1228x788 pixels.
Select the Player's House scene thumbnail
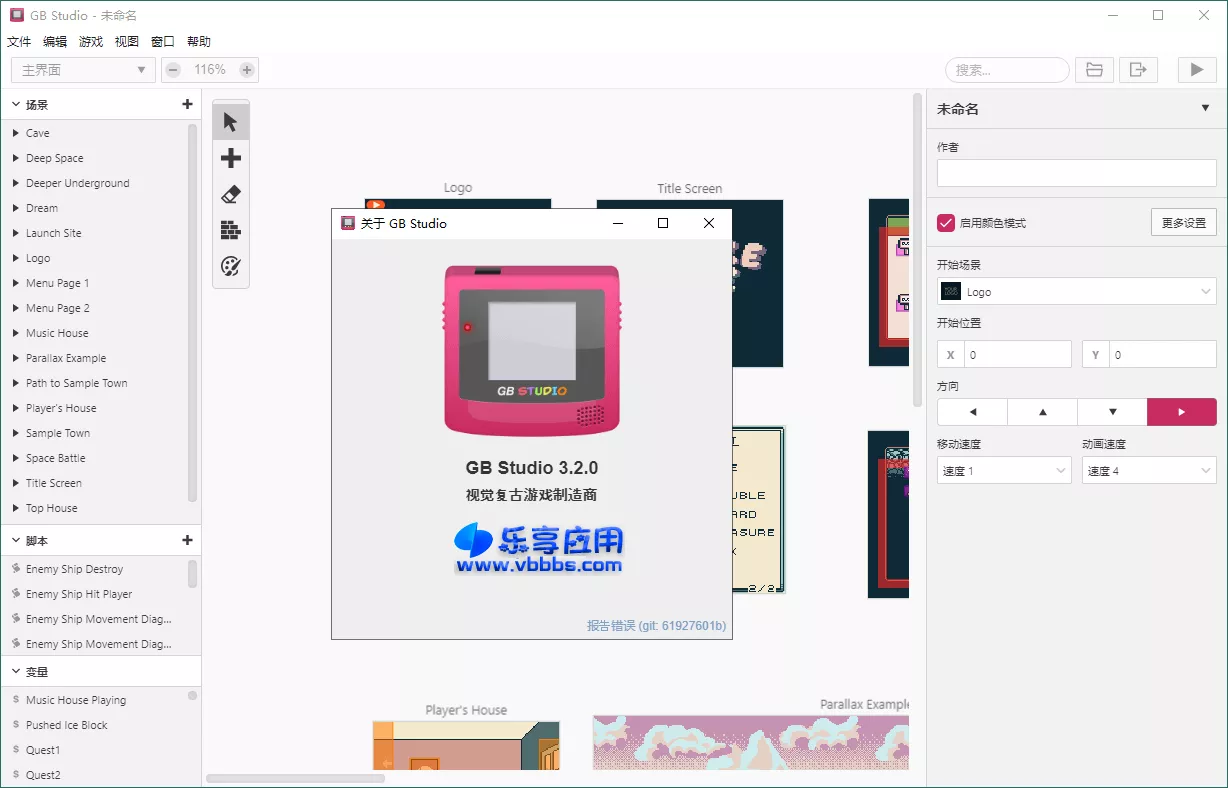(x=466, y=745)
